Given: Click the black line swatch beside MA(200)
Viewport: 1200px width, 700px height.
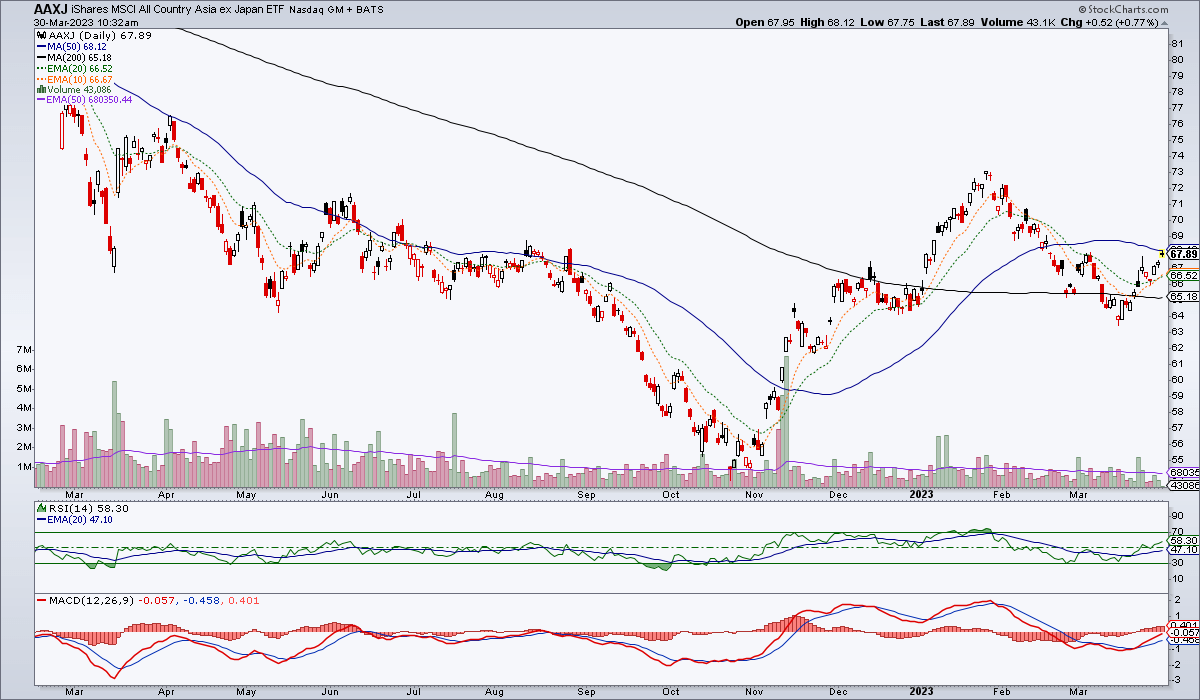Looking at the screenshot, I should click(41, 57).
